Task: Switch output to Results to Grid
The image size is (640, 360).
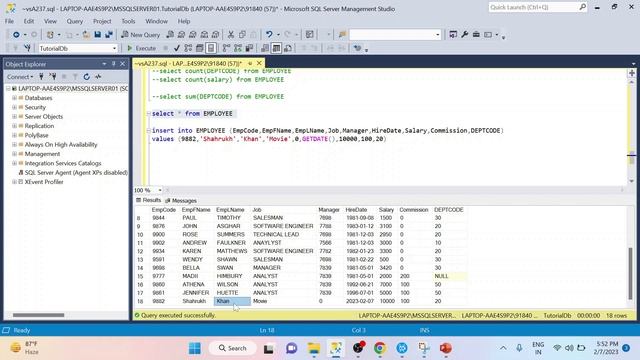Action: click(x=276, y=48)
